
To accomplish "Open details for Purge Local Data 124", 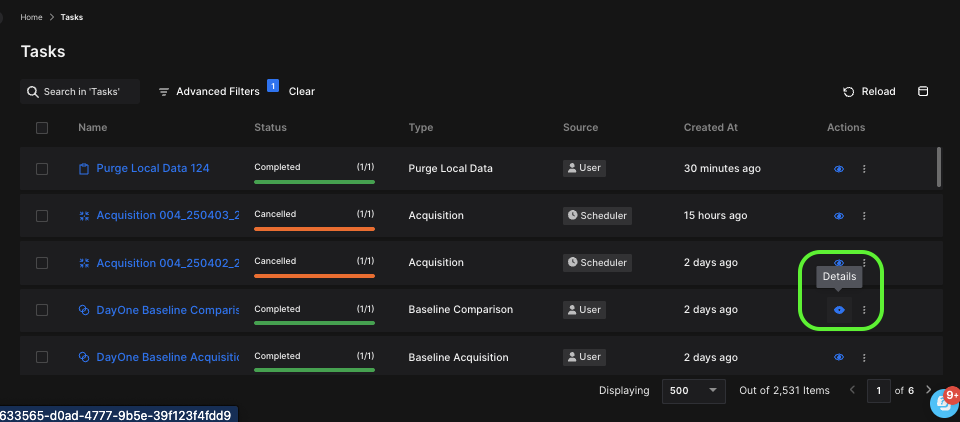I will click(839, 169).
